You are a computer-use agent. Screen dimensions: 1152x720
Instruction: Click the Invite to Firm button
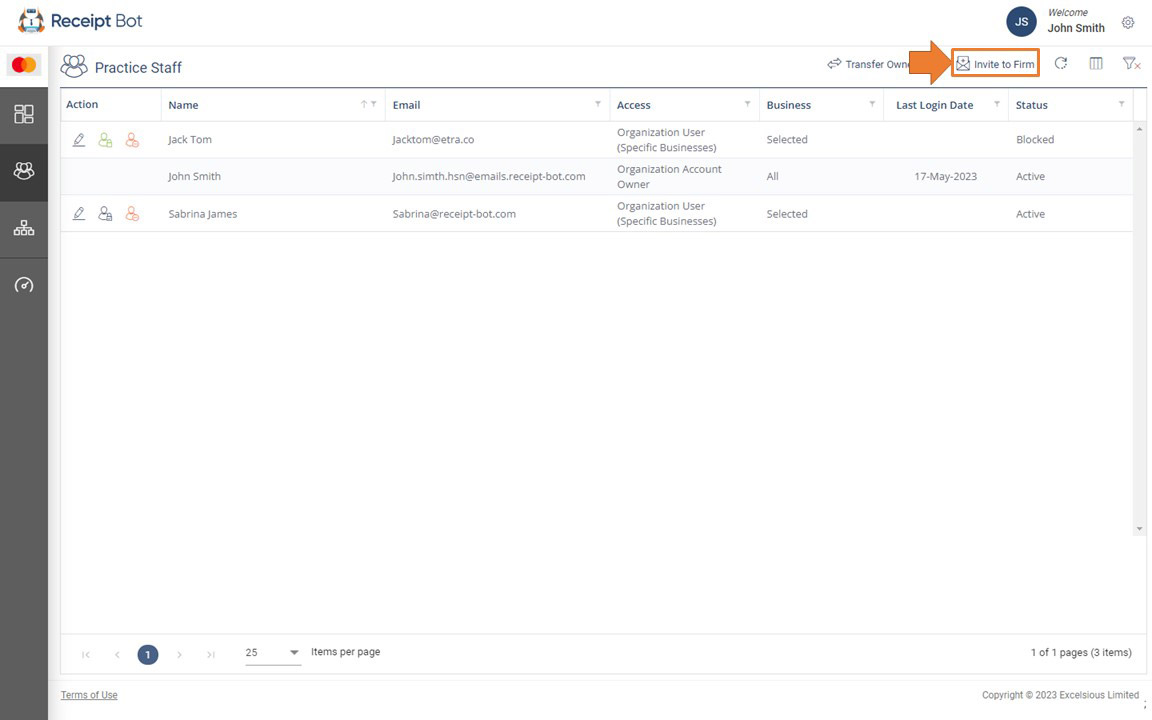pyautogui.click(x=995, y=64)
